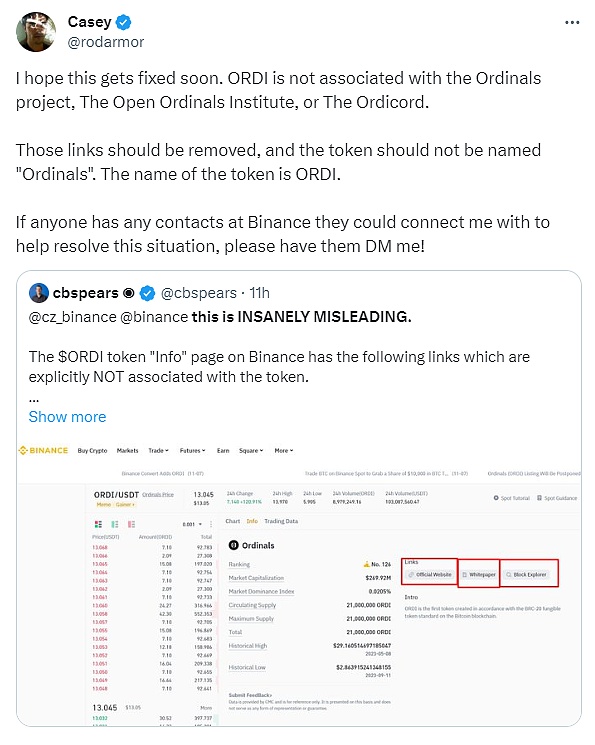Open Casey's profile avatar
This screenshot has height=745, width=595.
click(36, 32)
